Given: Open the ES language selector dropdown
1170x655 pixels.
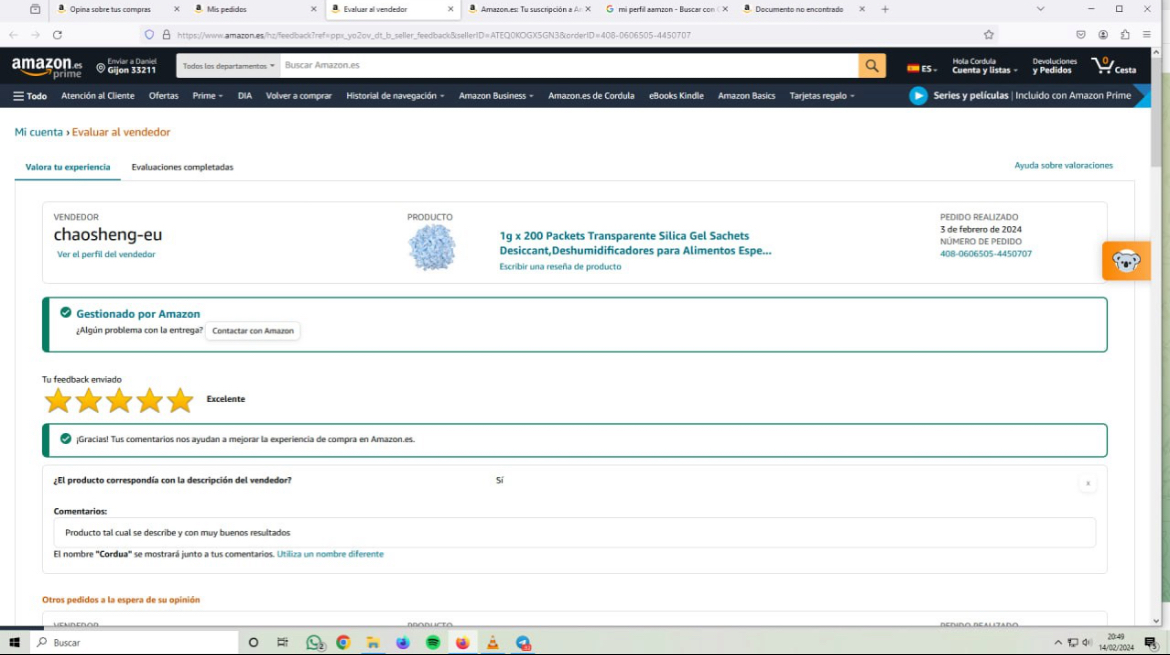Looking at the screenshot, I should coord(922,69).
